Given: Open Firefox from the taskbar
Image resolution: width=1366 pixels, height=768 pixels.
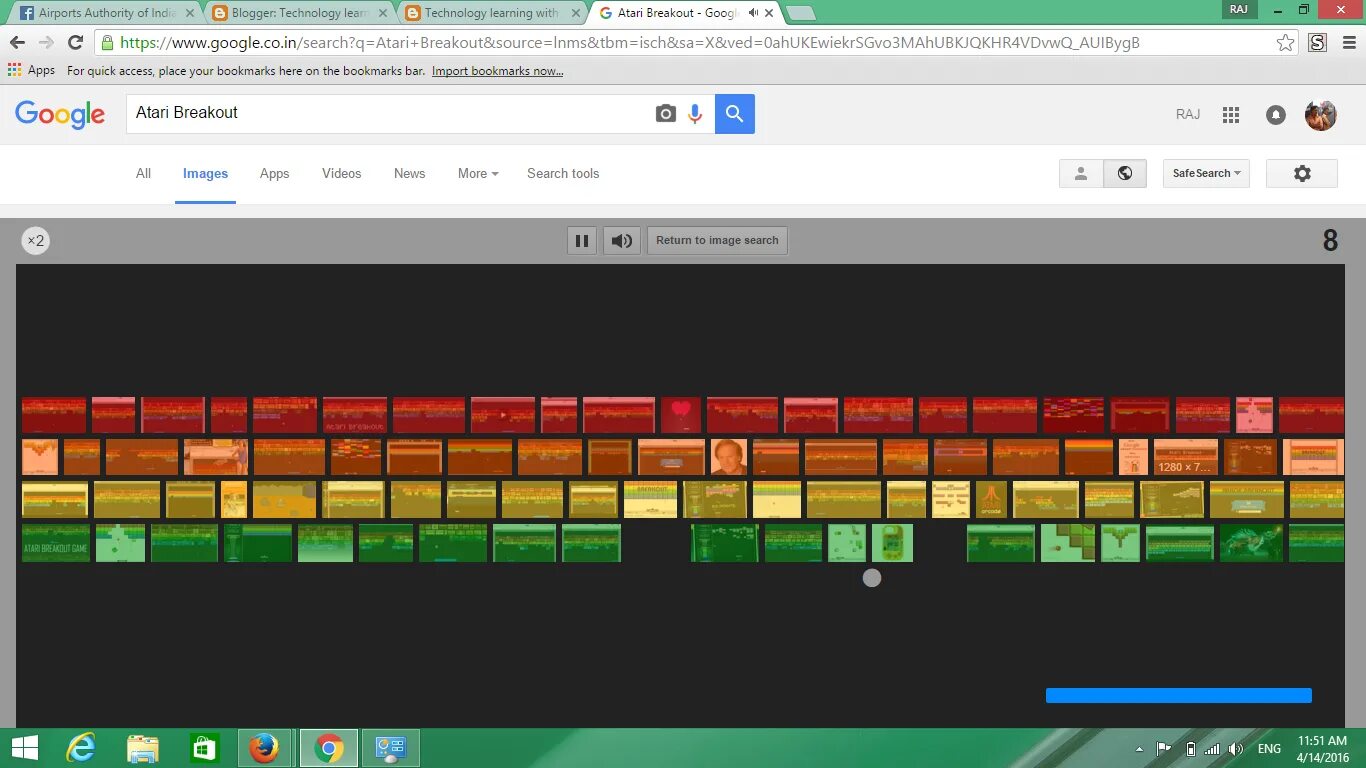Looking at the screenshot, I should pyautogui.click(x=265, y=748).
